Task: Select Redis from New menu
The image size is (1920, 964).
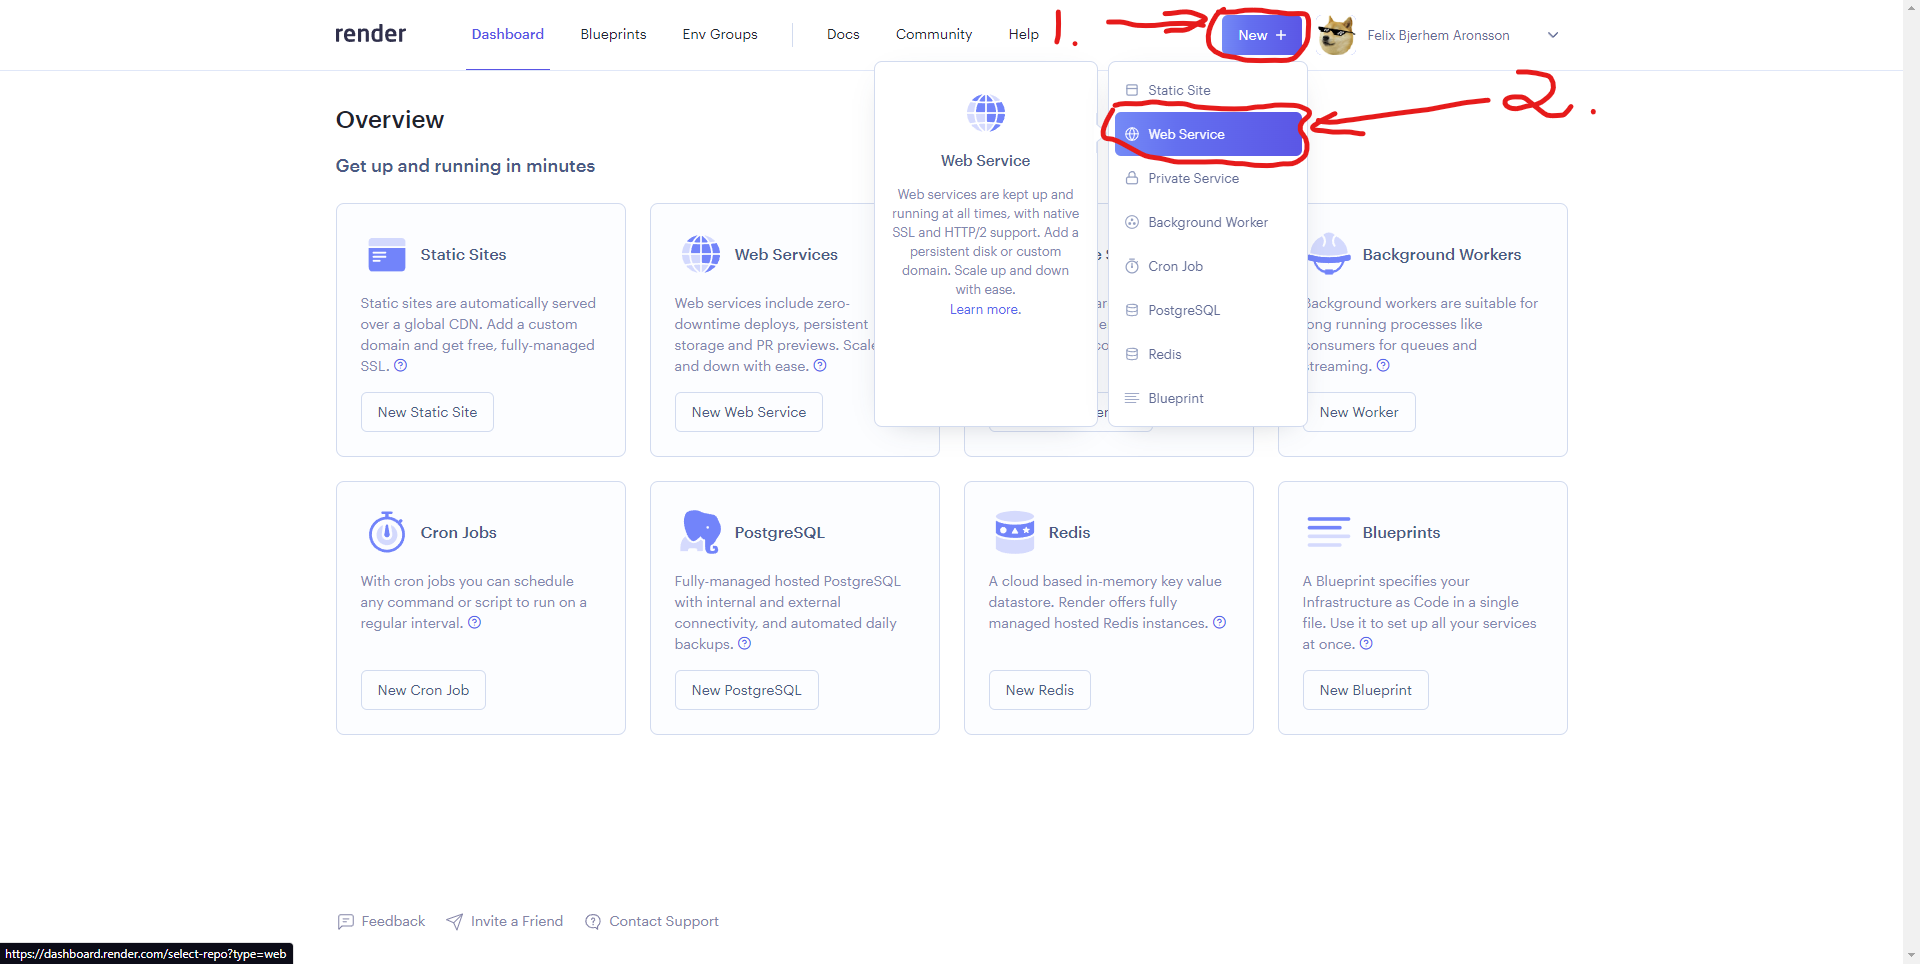Action: coord(1208,354)
